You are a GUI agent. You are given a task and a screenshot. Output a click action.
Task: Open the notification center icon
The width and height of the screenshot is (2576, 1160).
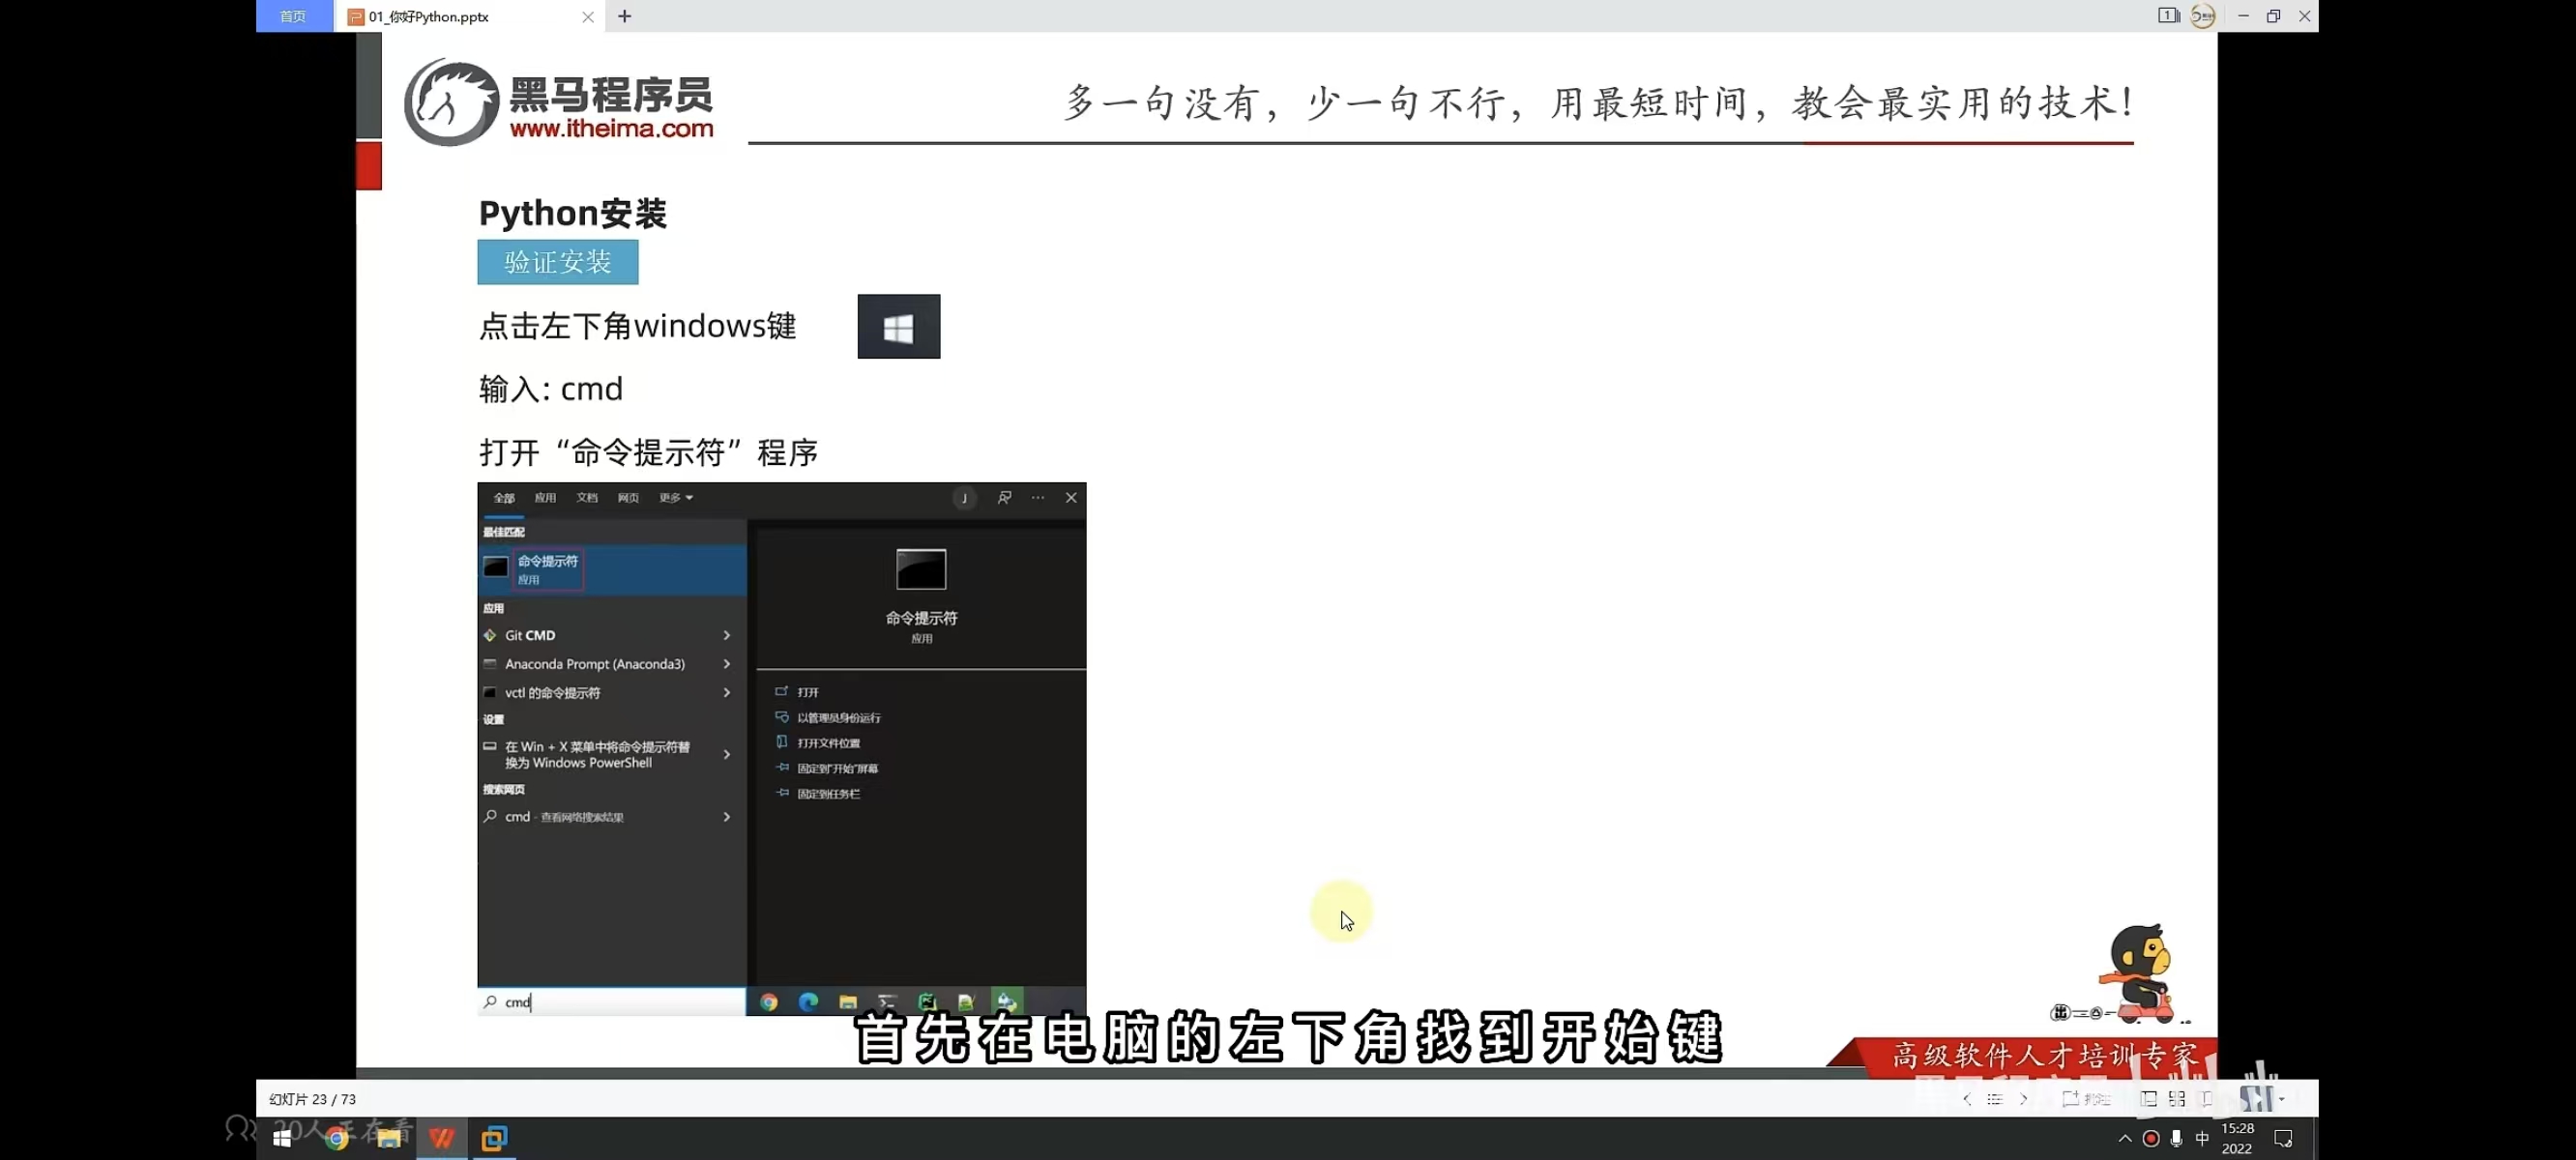click(x=2284, y=1138)
